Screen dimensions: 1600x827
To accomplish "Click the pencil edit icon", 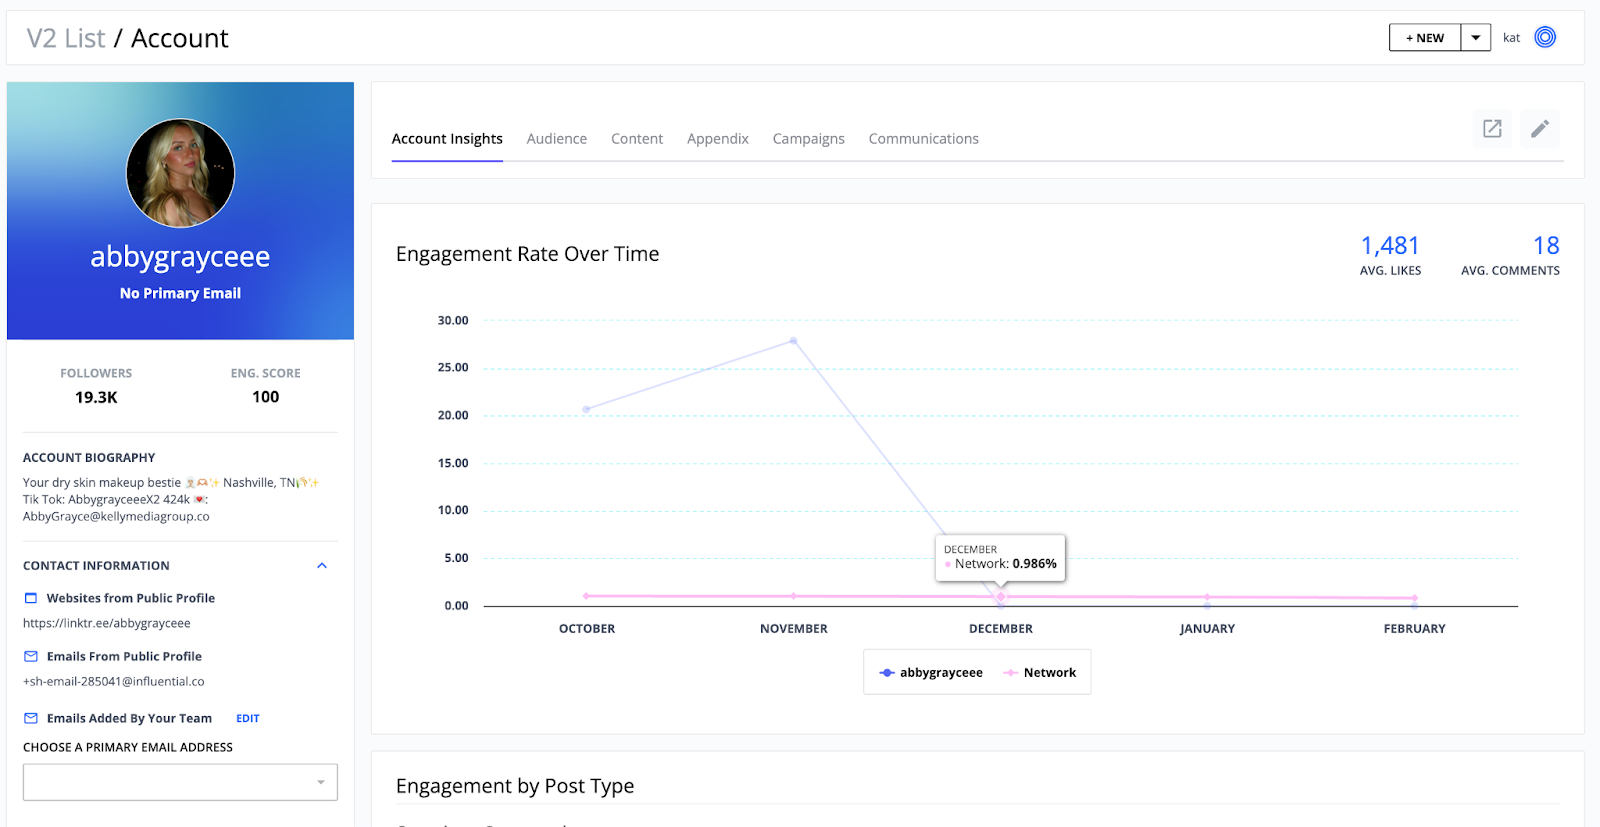I will click(1540, 128).
